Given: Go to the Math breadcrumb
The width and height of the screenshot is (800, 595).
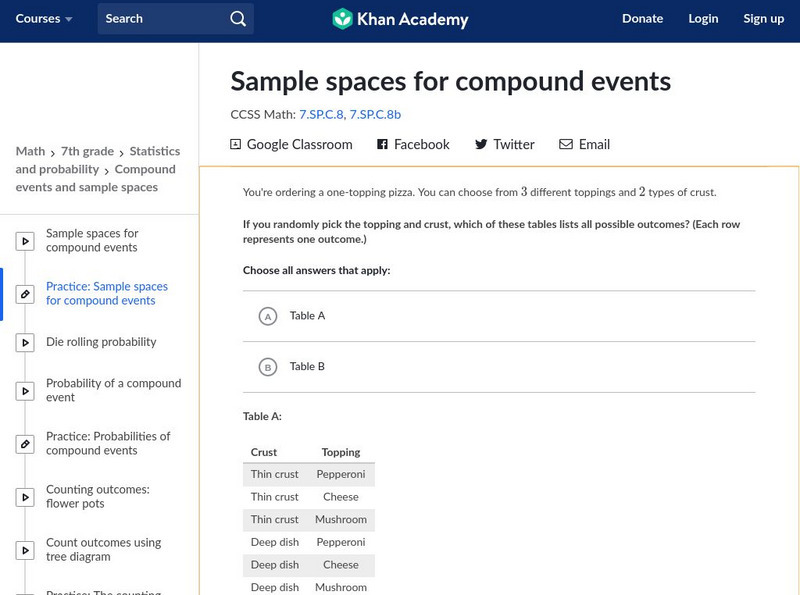Looking at the screenshot, I should click(x=30, y=151).
